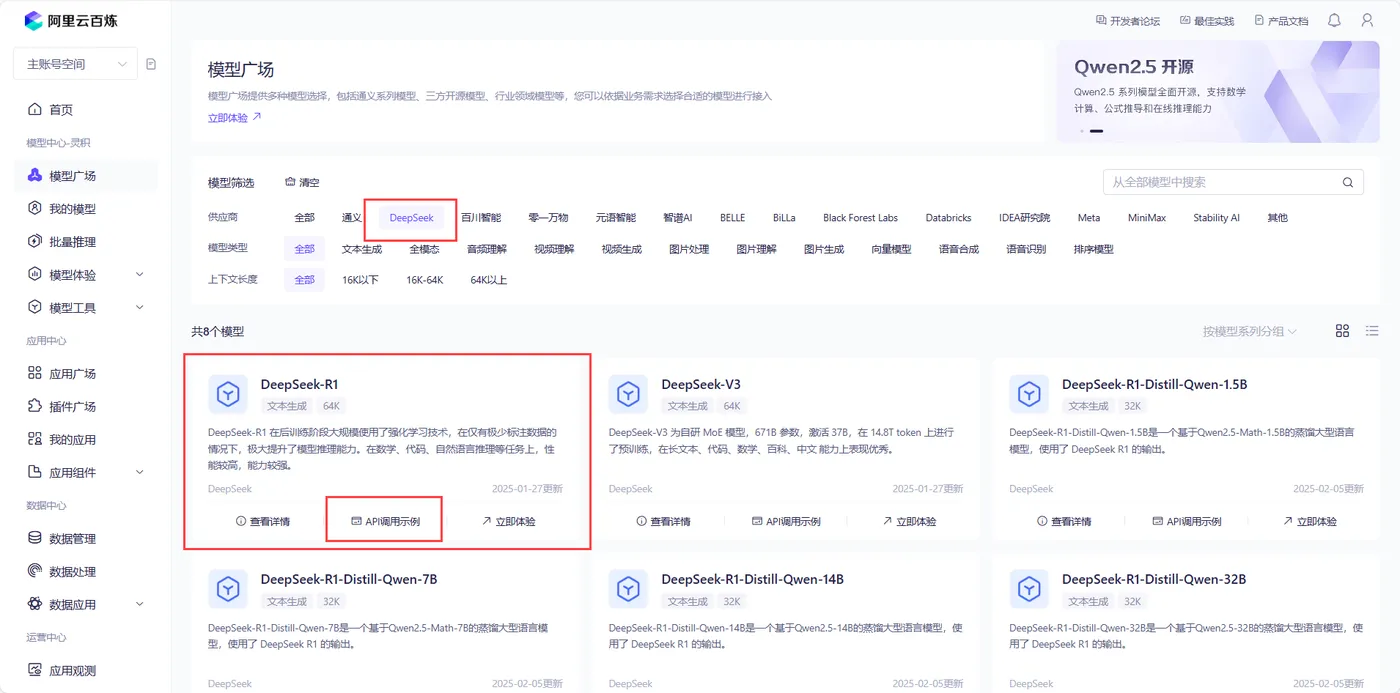Open 模型广场 in the sidebar
Viewport: 1400px width, 693px height.
pyautogui.click(x=86, y=176)
